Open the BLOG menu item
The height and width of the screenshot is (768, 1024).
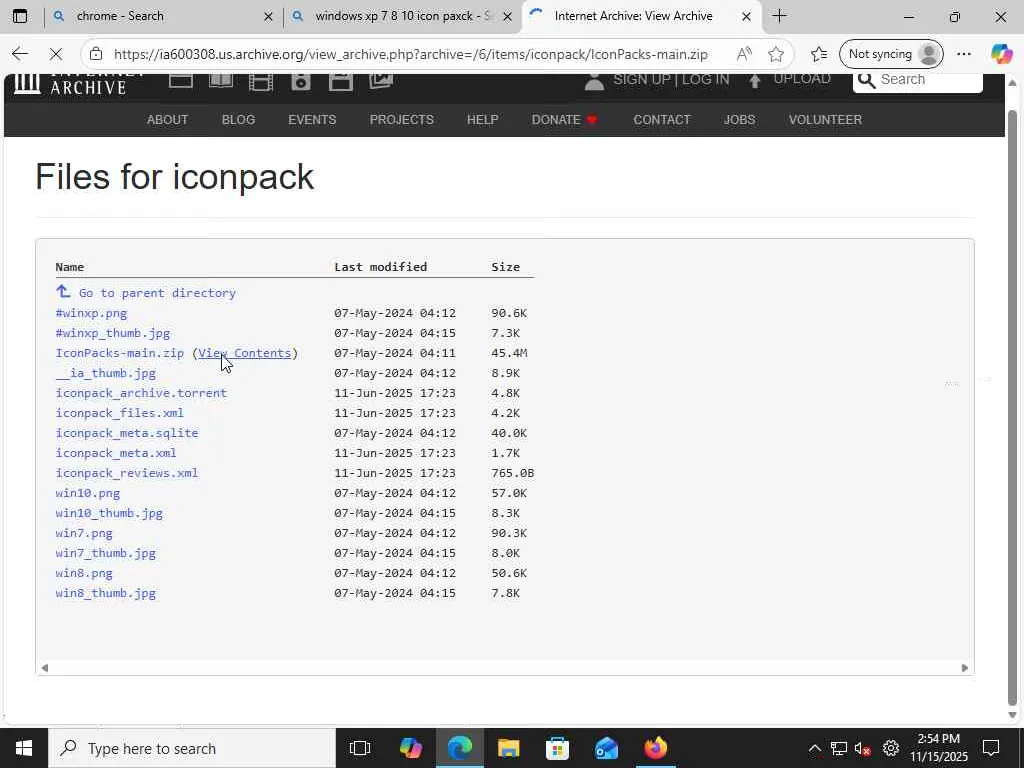[x=238, y=120]
